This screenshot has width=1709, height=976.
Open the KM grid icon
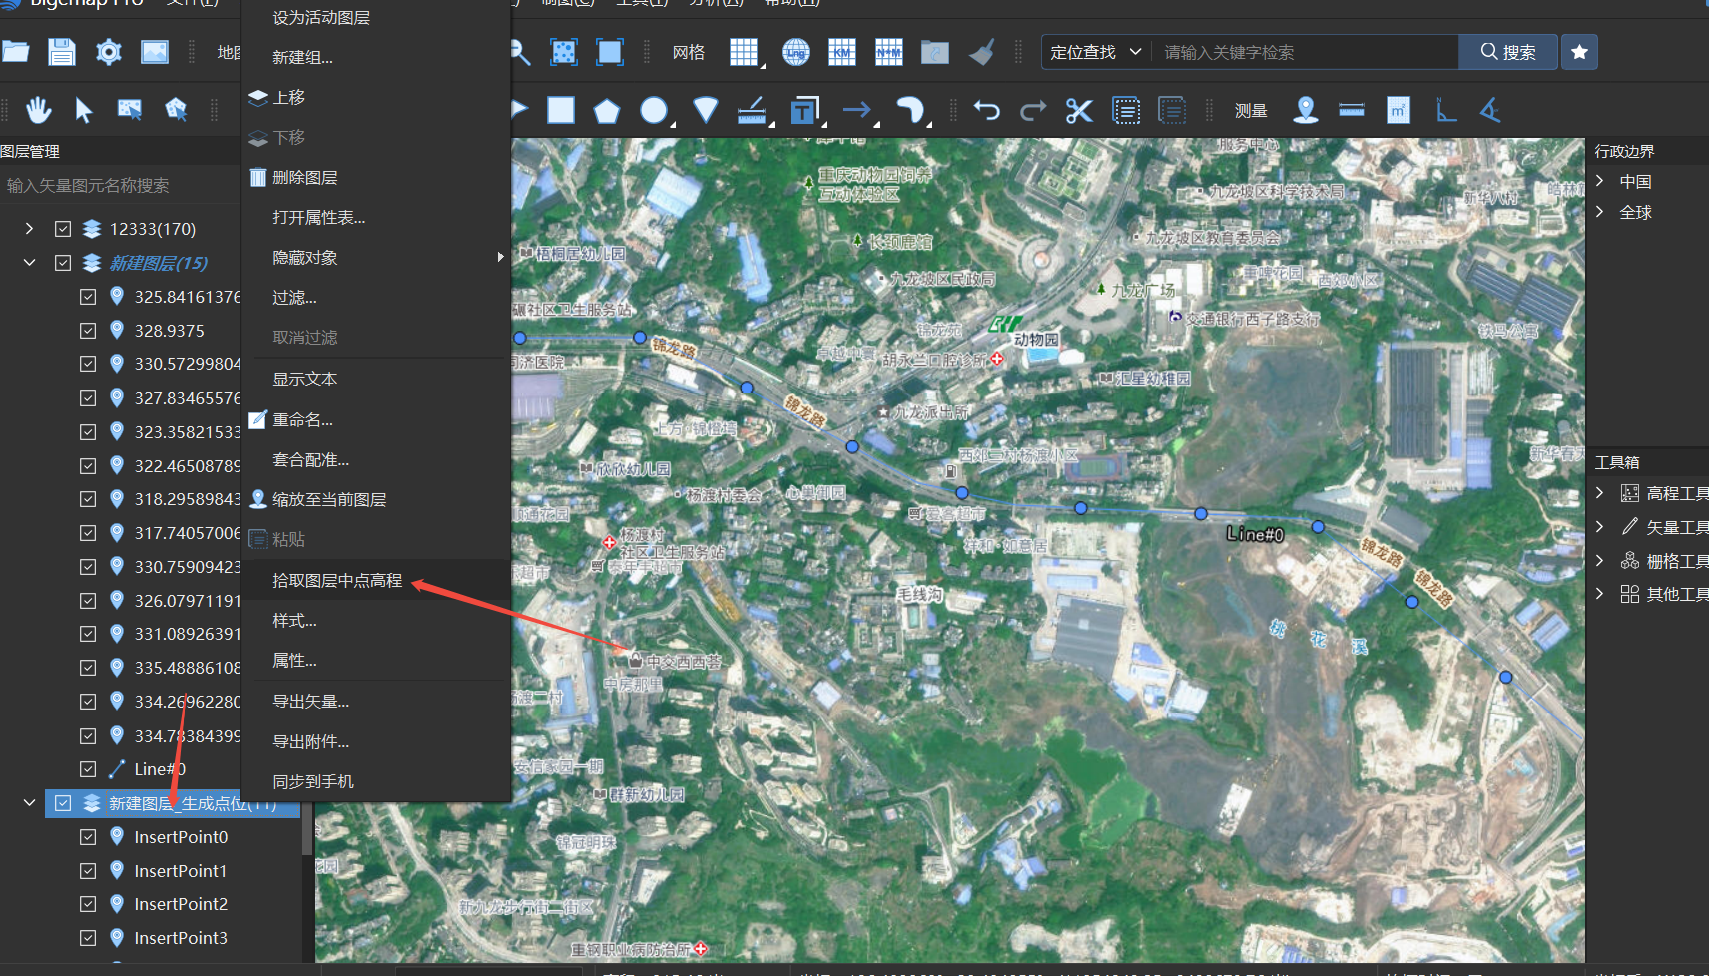[x=842, y=52]
